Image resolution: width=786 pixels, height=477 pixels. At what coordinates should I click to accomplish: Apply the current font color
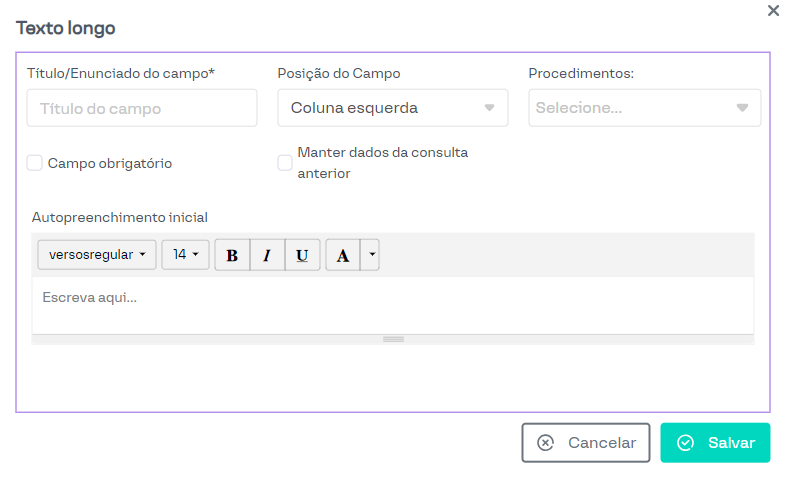click(342, 255)
